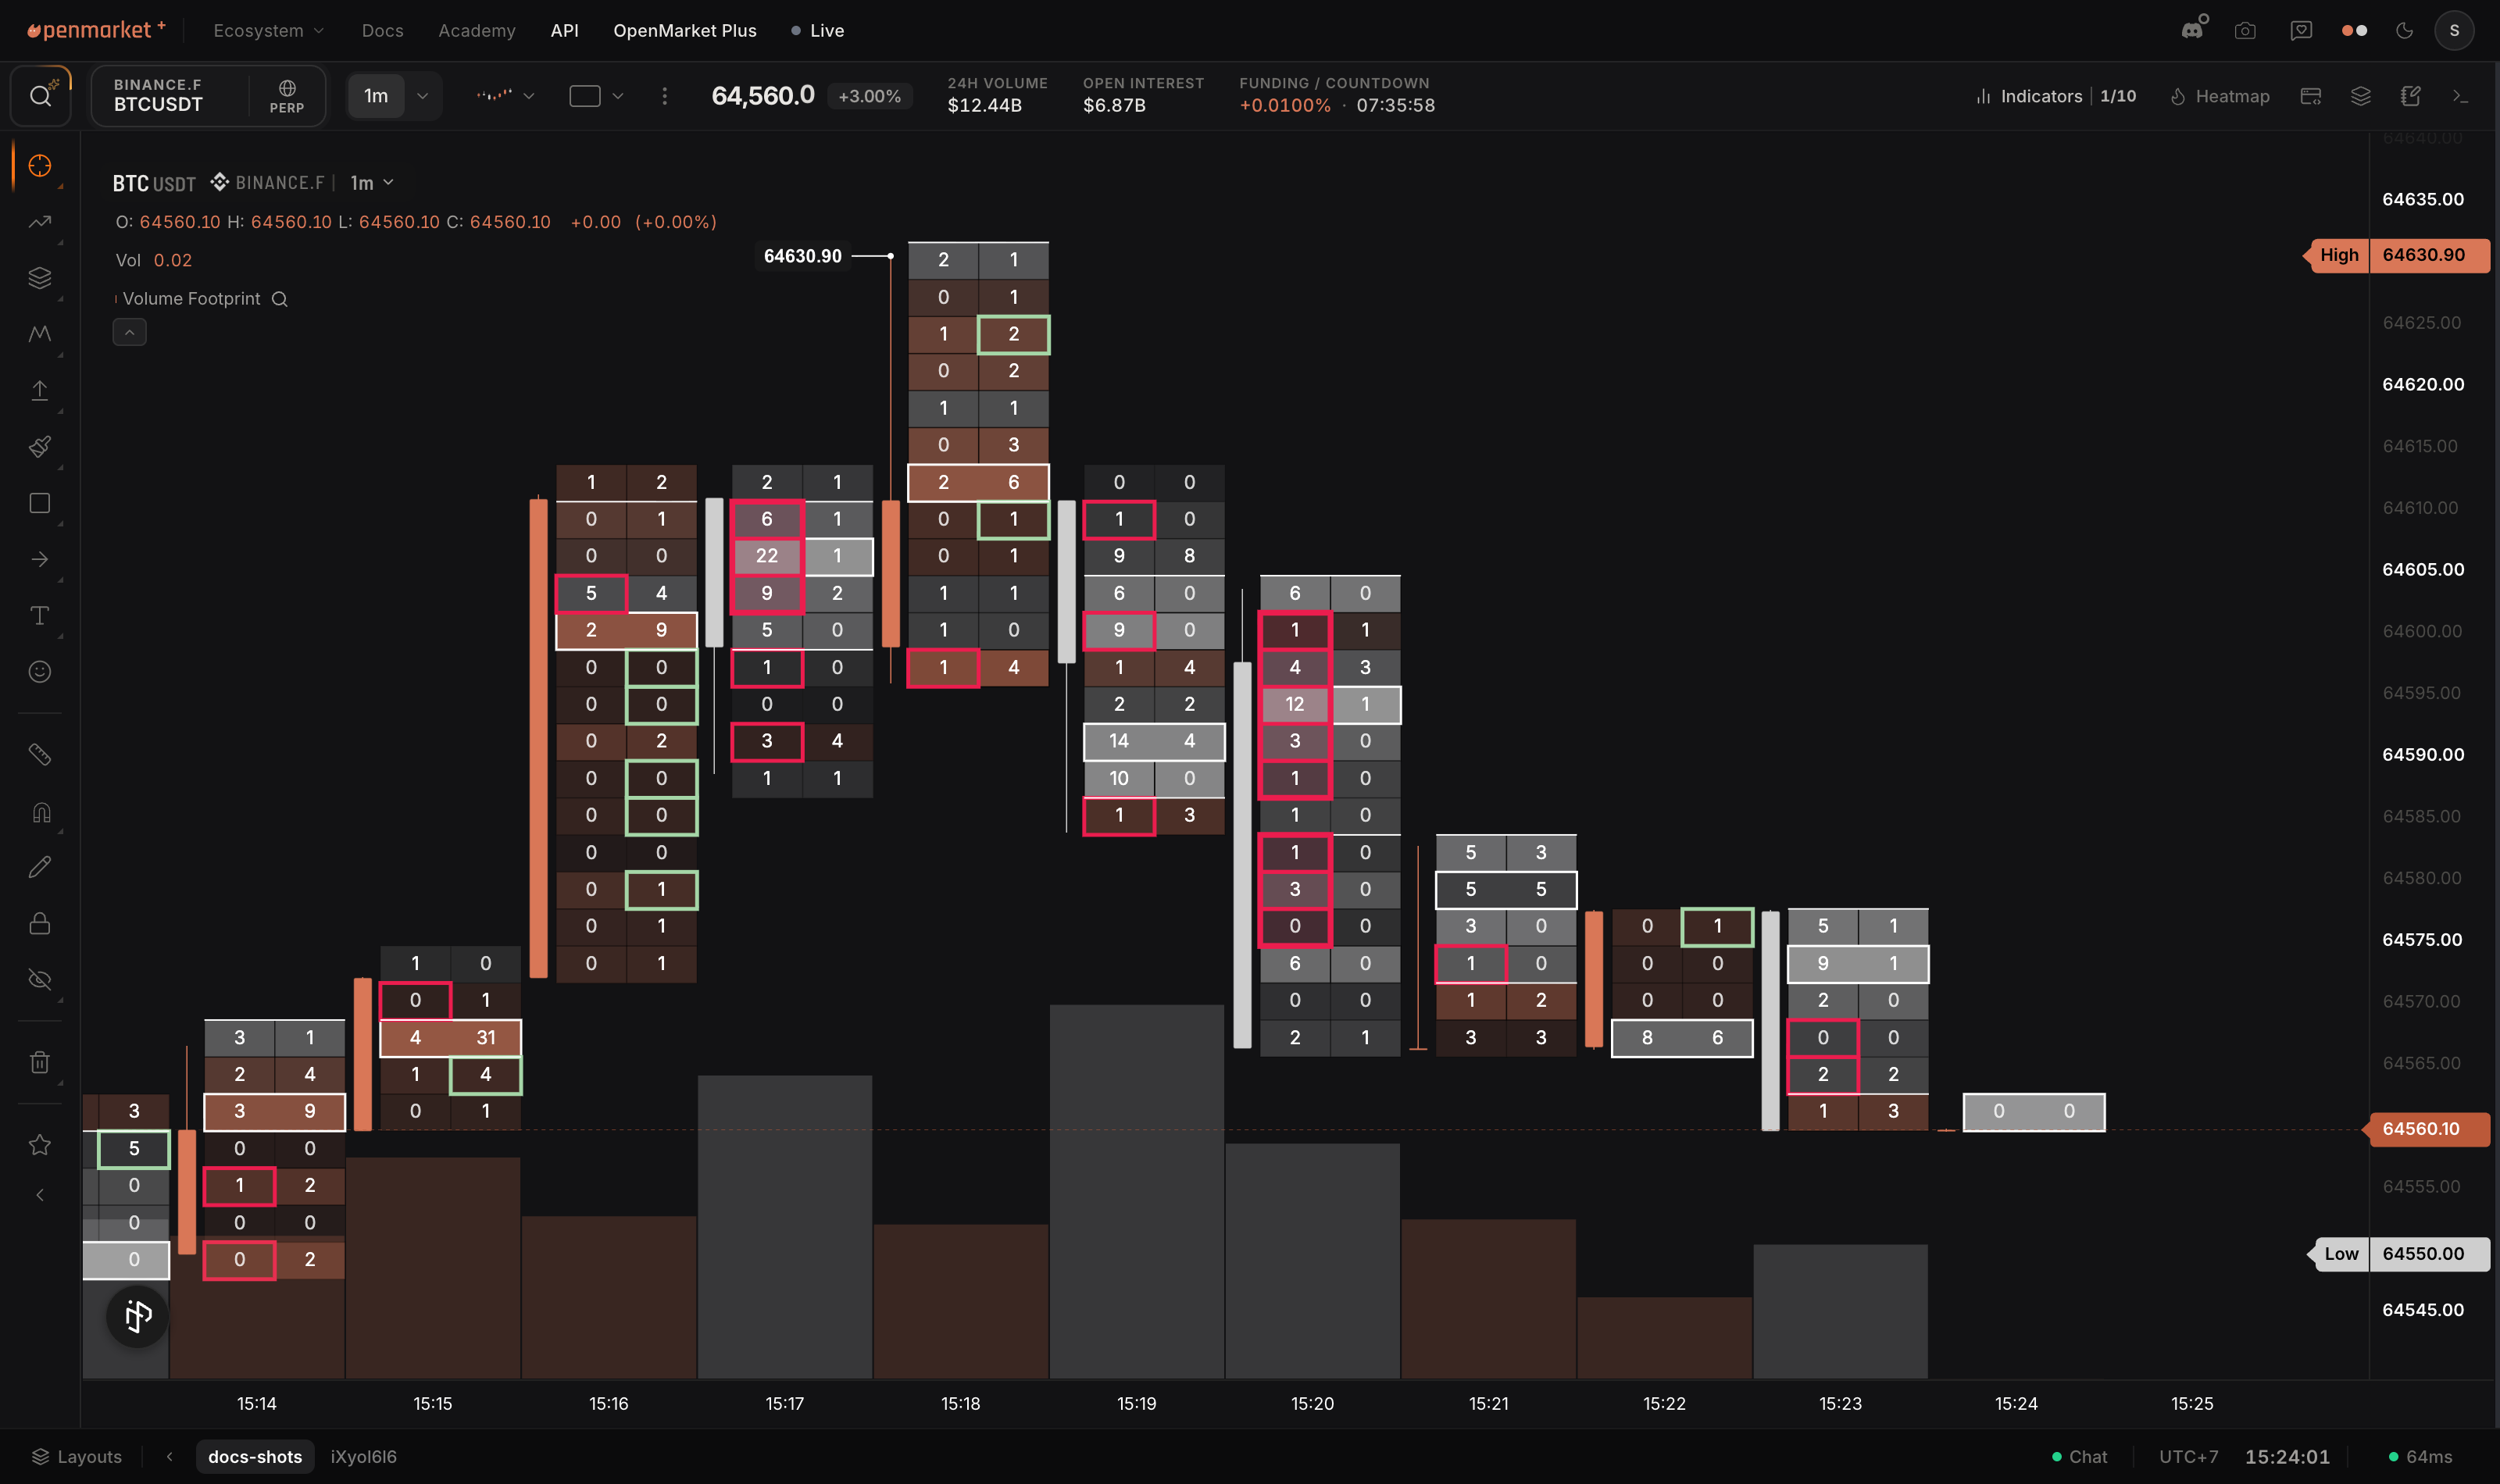Screen dimensions: 2500x1484
Task: Open the feedback heart chat icon
Action: pos(2301,31)
